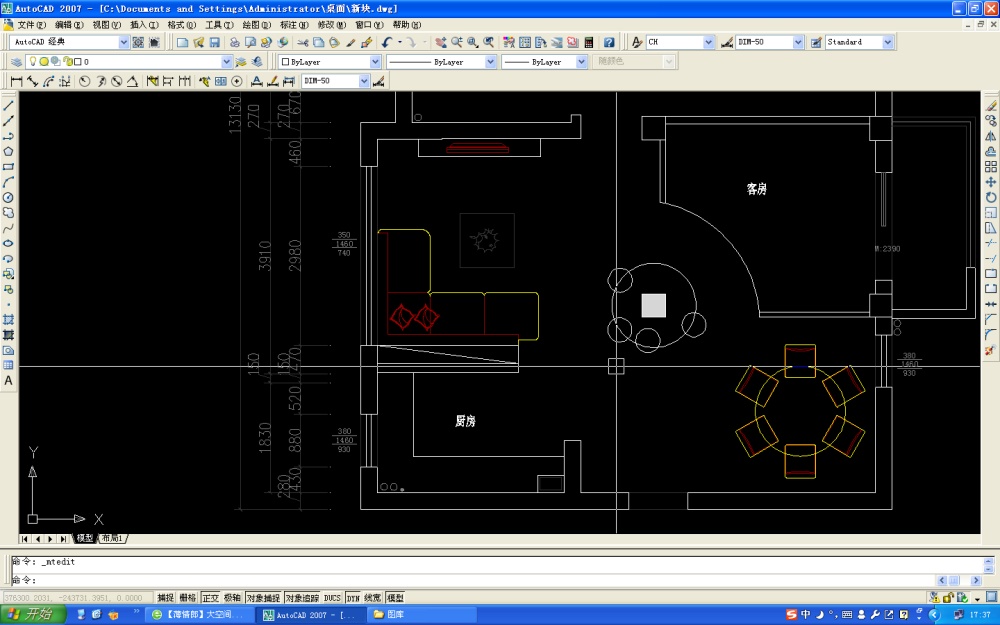The width and height of the screenshot is (1000, 625).
Task: Open the 绘图(D) menu
Action: [257, 24]
